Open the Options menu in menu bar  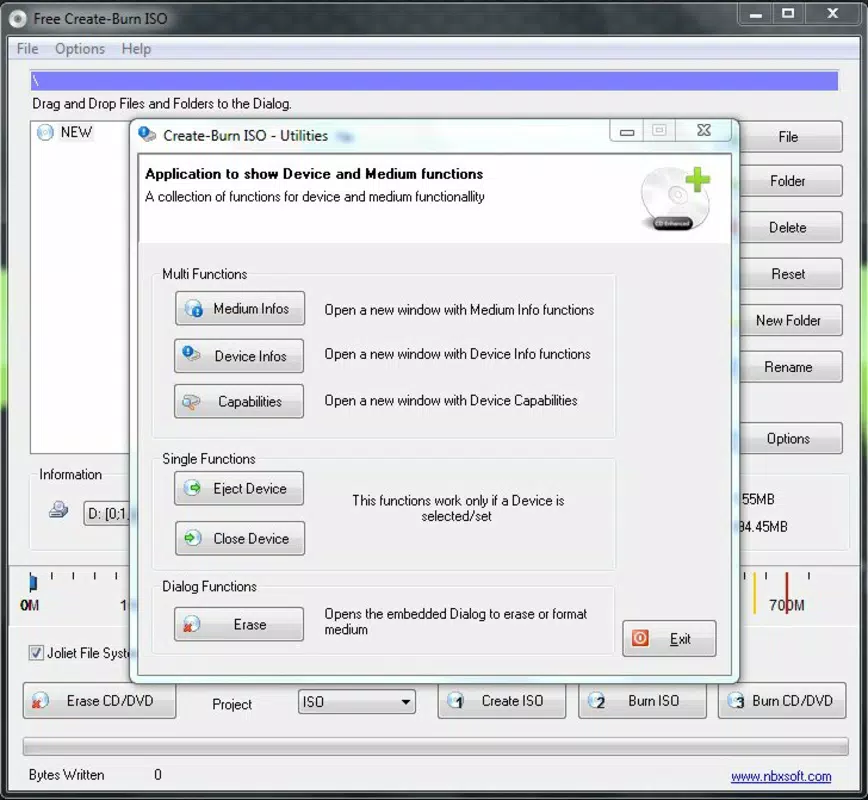pos(80,49)
